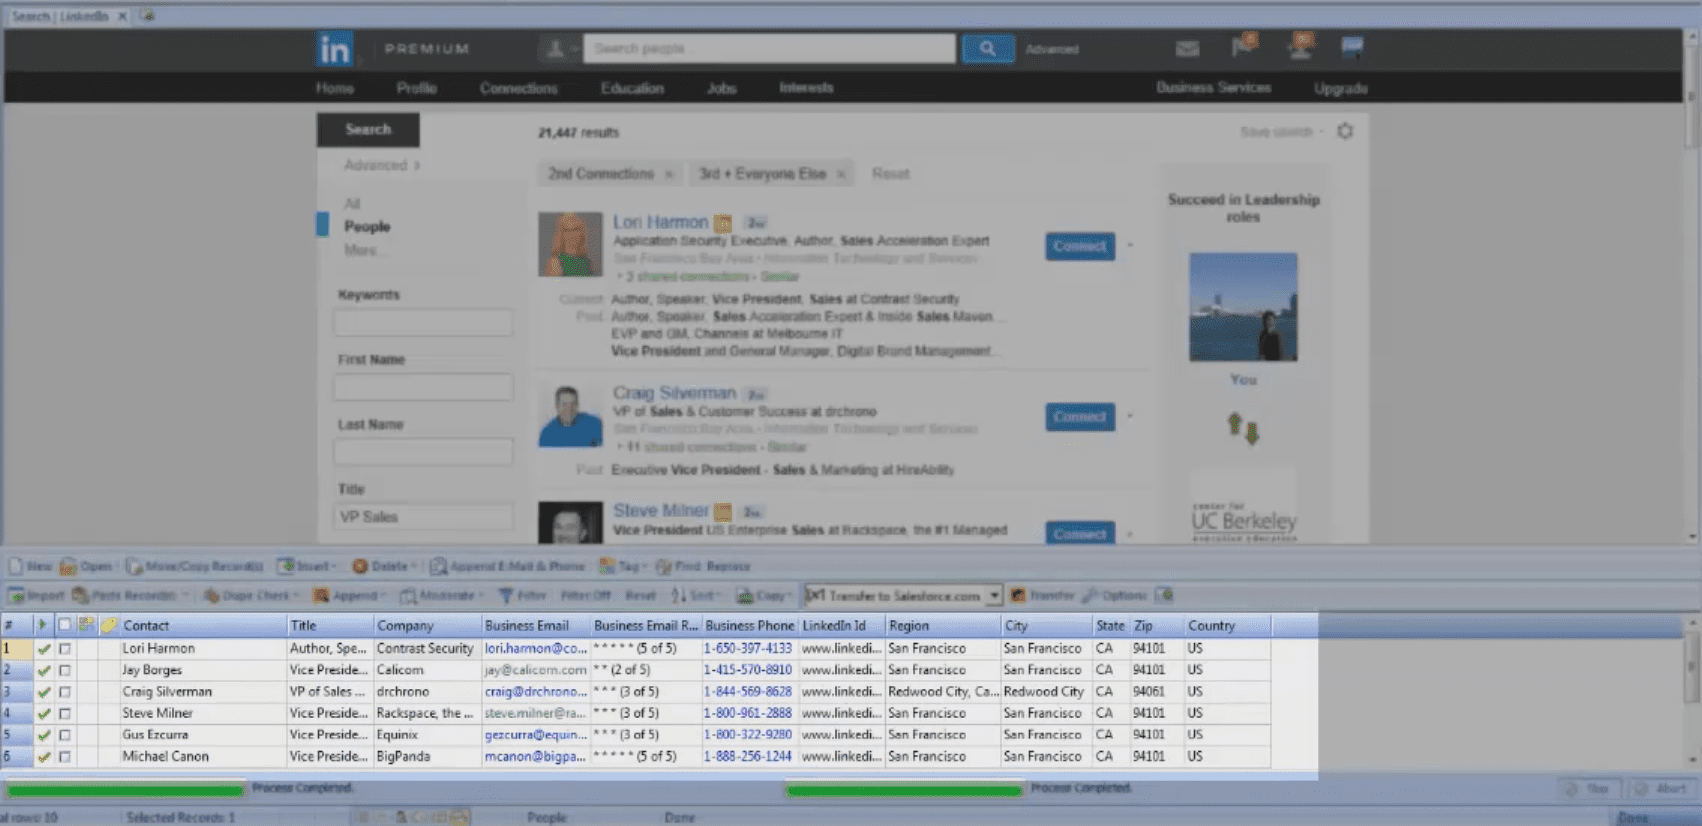
Task: Open the Jobs menu item
Action: [721, 88]
